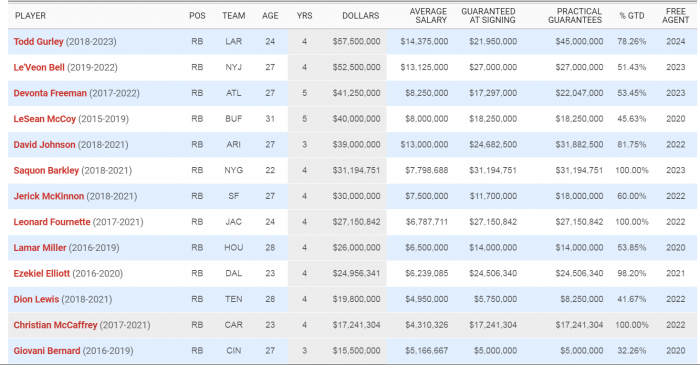Sort by AVERAGE SALARY column header
Viewport: 700px width, 365px height.
[428, 16]
